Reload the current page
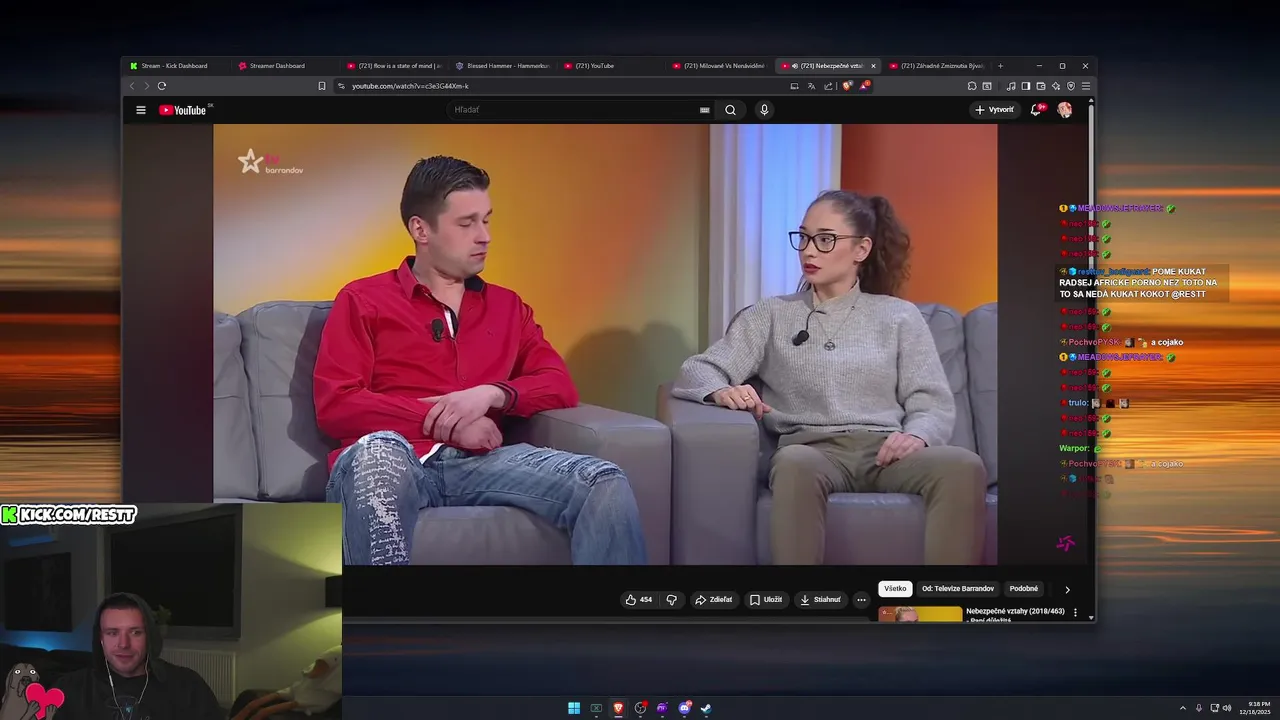 [162, 86]
